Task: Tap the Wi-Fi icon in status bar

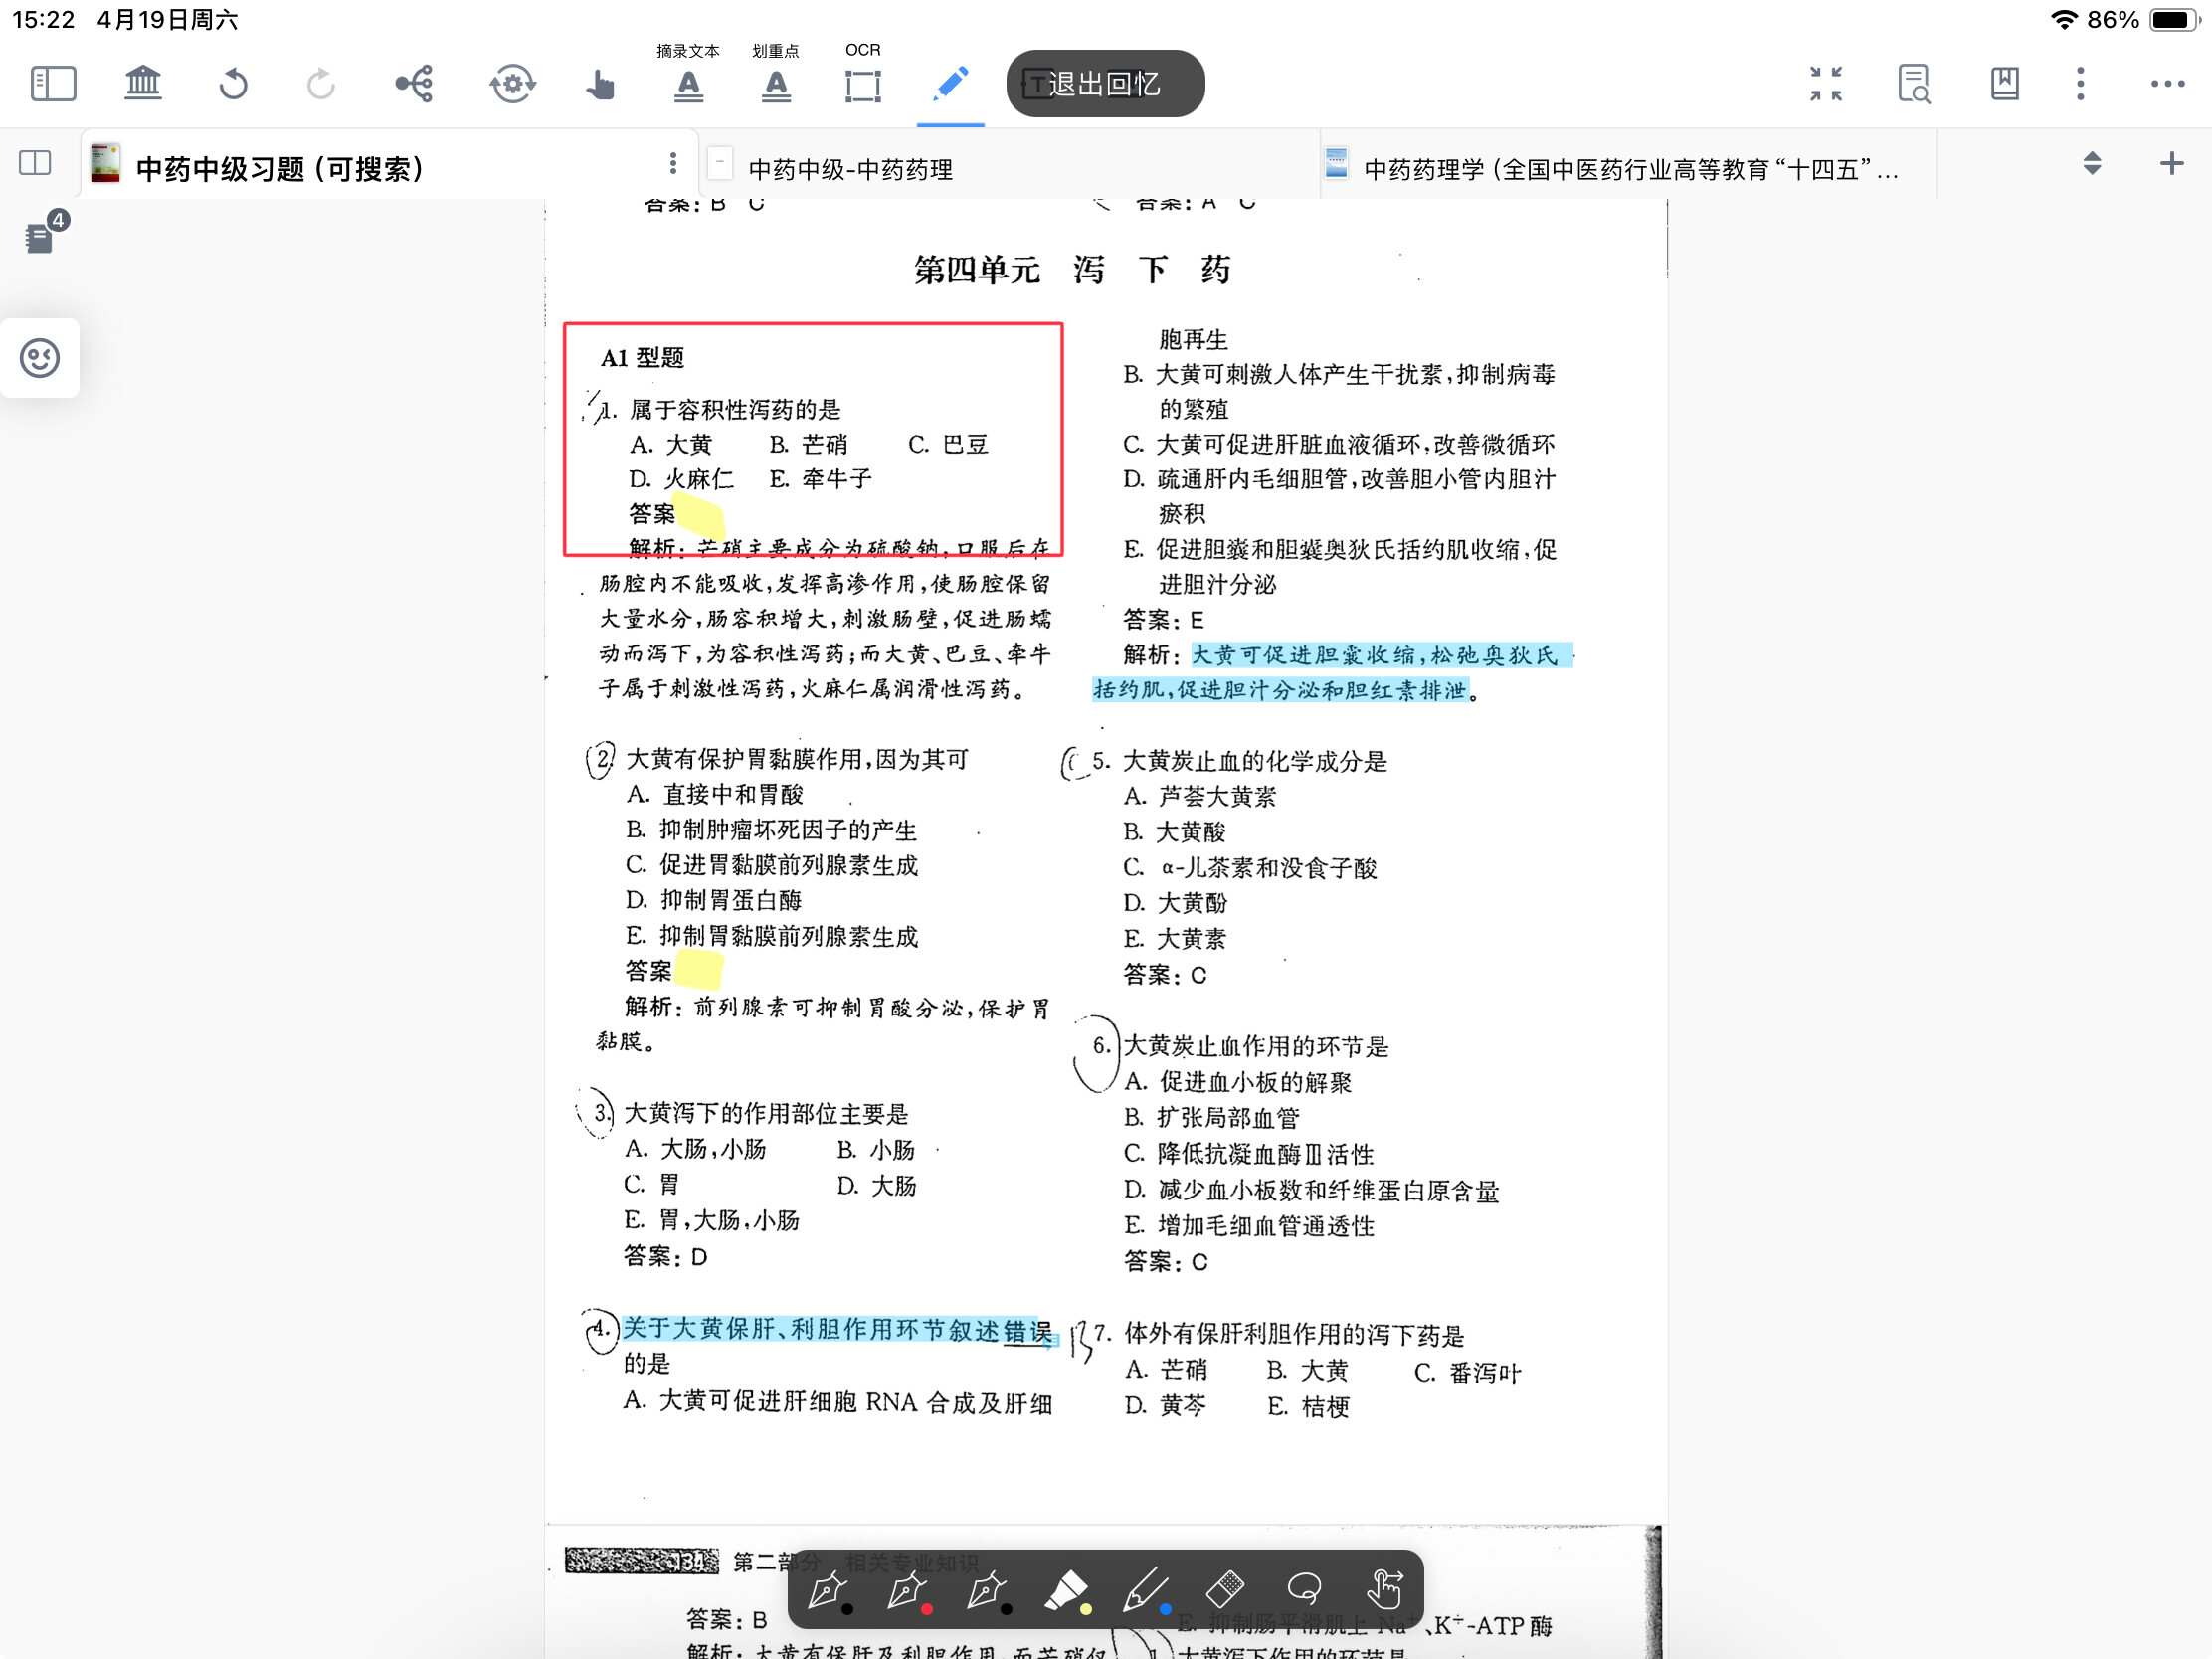Action: coord(2063,20)
